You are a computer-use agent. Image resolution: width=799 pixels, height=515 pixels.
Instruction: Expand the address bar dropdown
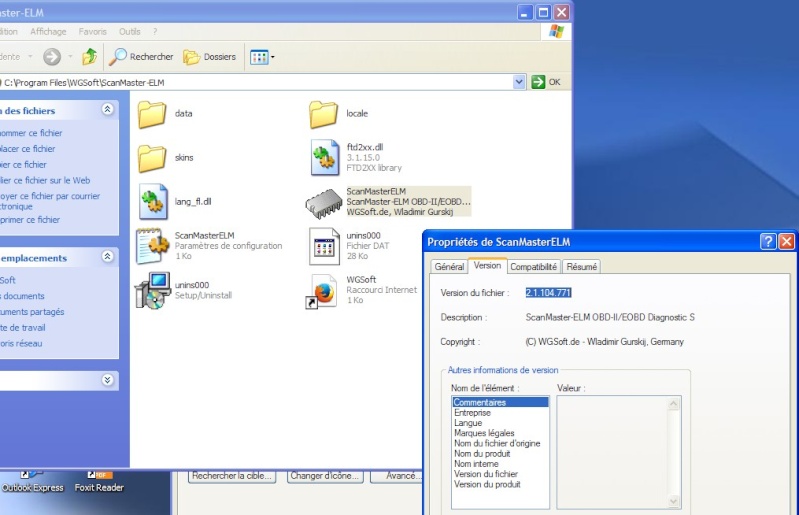pos(519,82)
